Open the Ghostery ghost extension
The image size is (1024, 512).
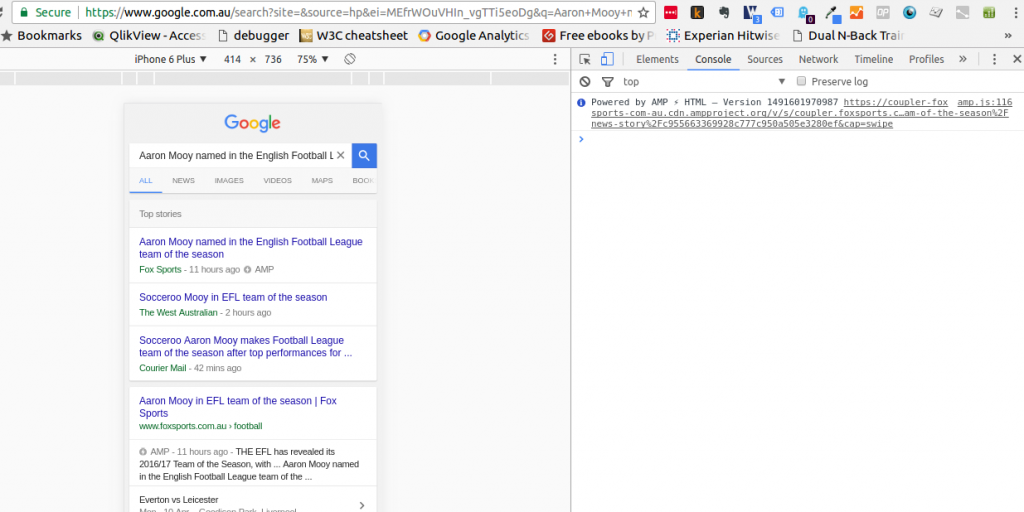[x=805, y=13]
